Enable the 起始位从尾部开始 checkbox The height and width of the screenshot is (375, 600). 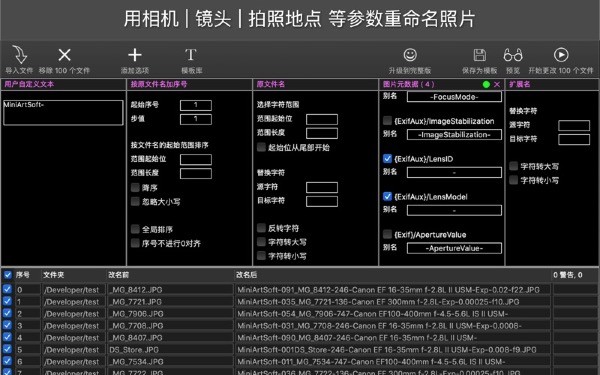point(261,147)
